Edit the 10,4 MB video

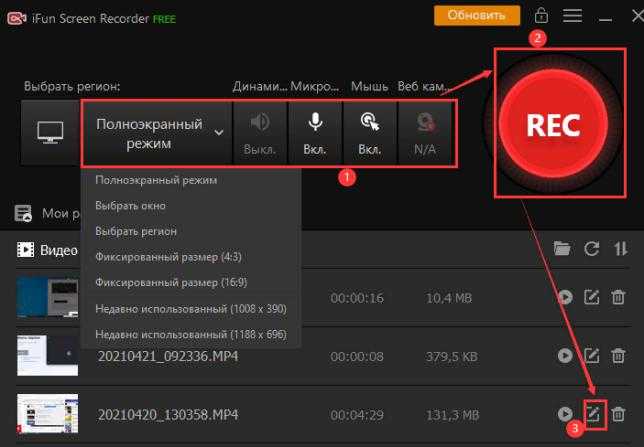(591, 297)
